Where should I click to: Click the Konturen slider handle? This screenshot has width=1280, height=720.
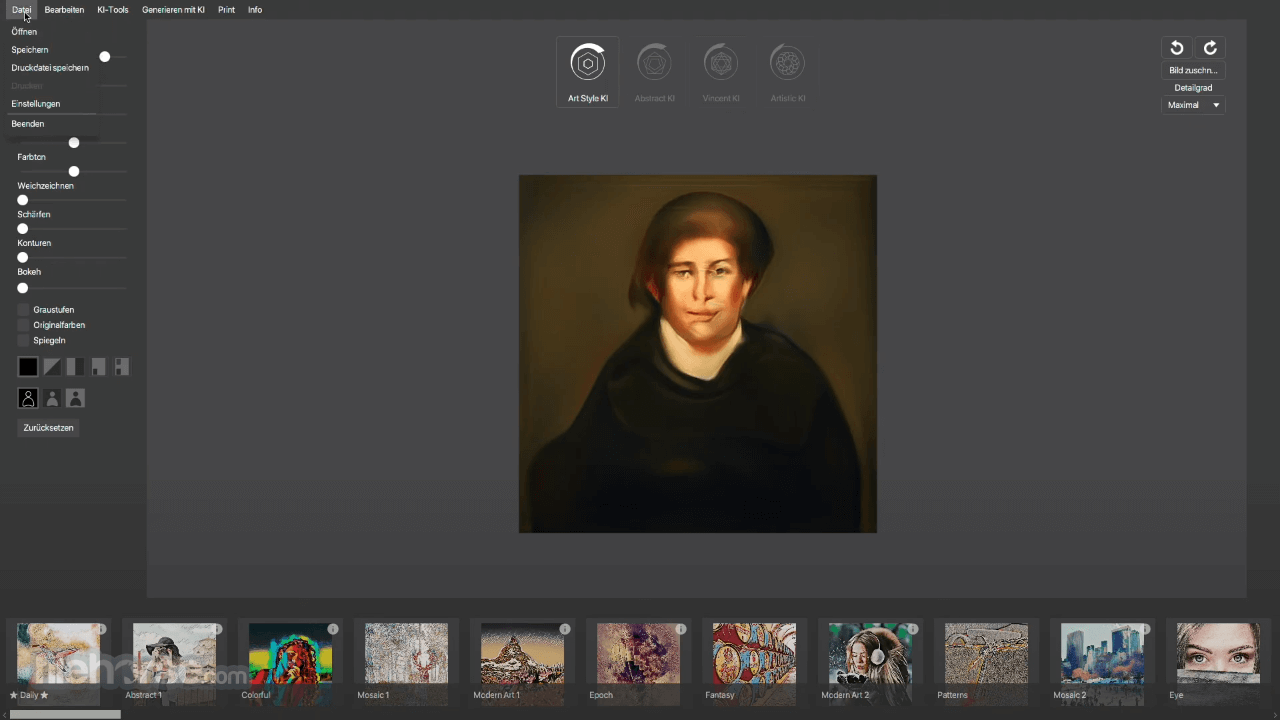(x=23, y=258)
